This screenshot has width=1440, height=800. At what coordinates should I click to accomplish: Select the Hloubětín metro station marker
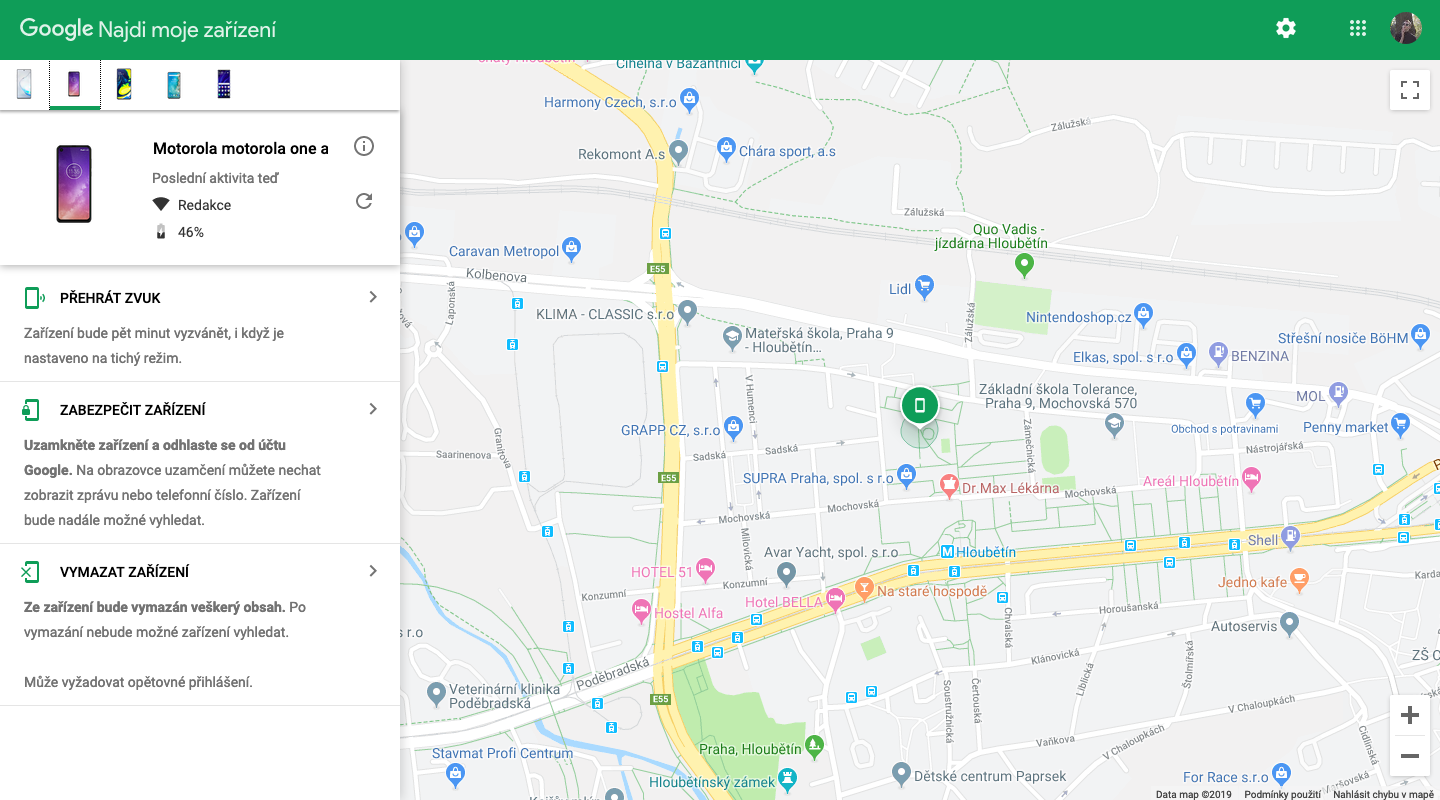947,552
